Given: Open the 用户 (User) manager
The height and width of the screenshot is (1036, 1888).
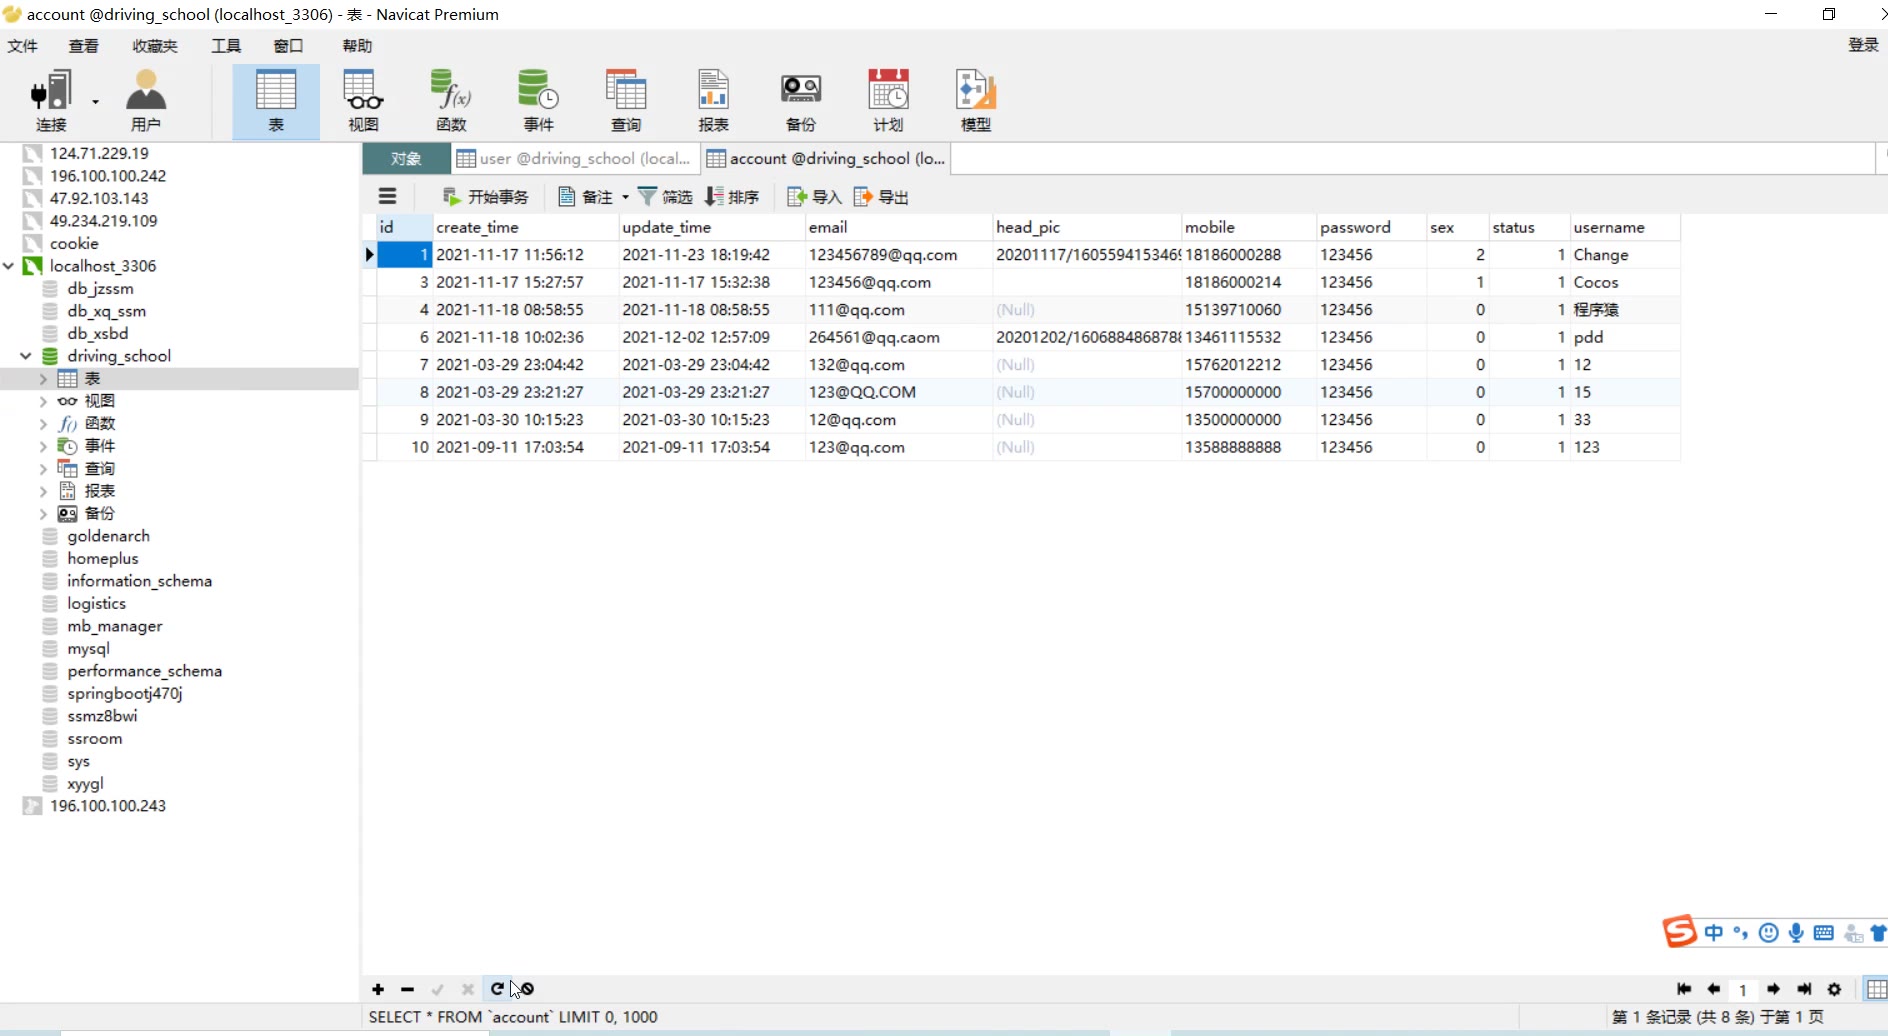Looking at the screenshot, I should pos(146,101).
